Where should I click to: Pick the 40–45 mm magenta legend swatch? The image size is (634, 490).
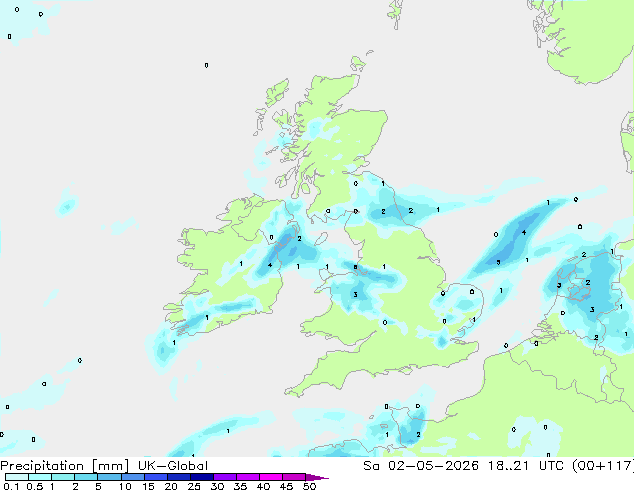[x=271, y=477]
